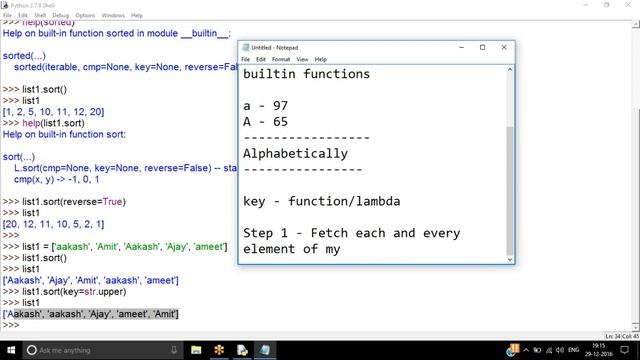
Task: Open the taskbar clock showing 19:15
Action: (598, 350)
